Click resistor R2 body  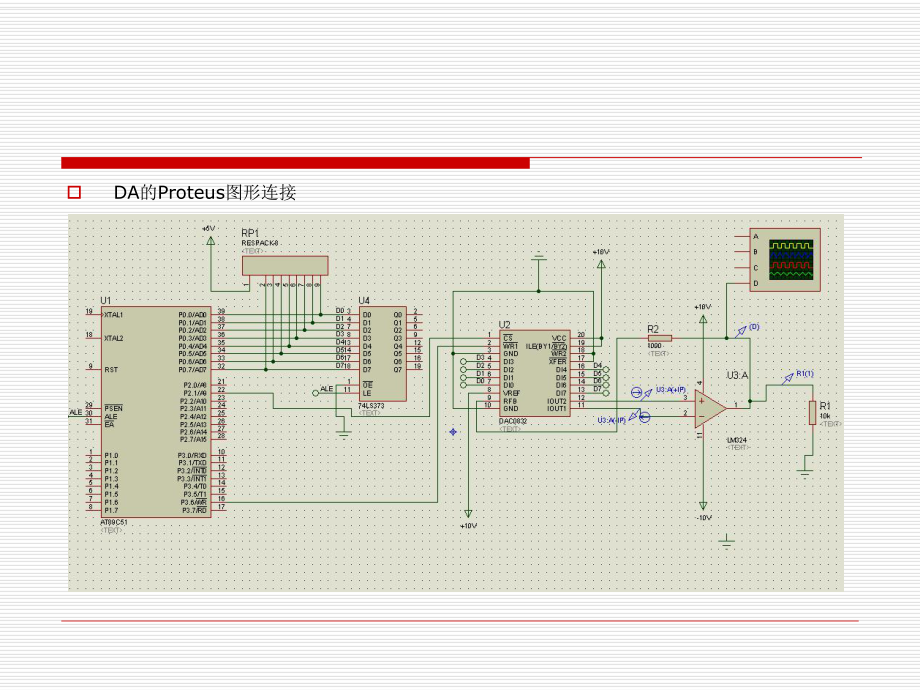pyautogui.click(x=659, y=339)
